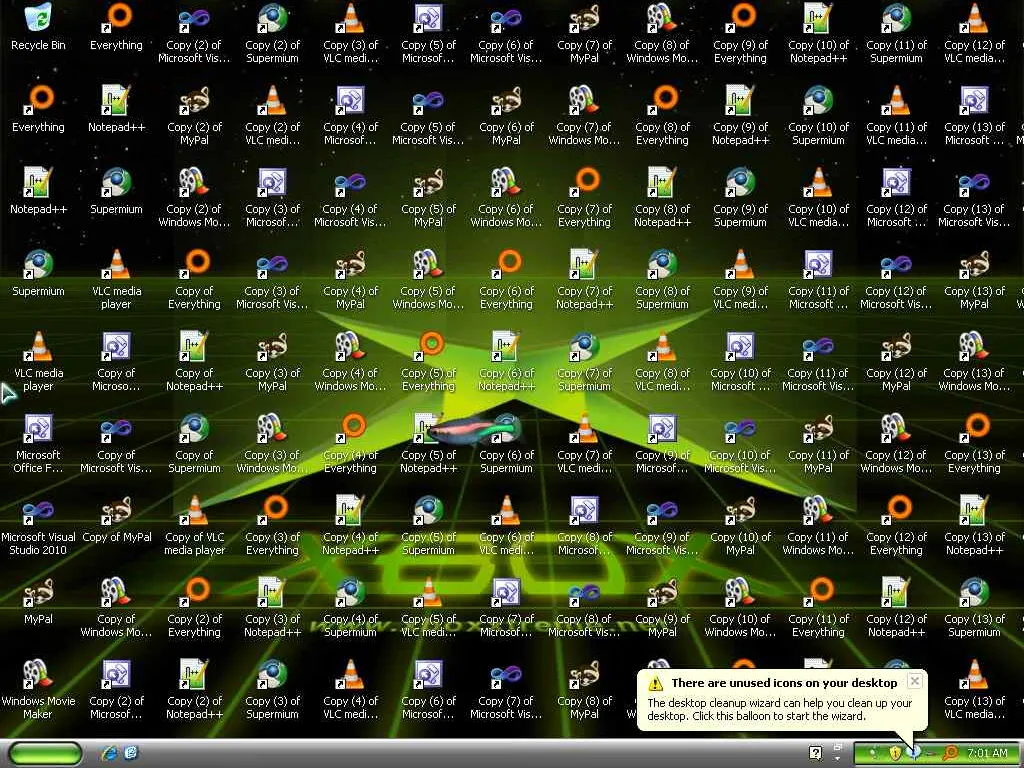This screenshot has width=1024, height=768.
Task: Select the Recycle Bin desktop icon
Action: 38,27
